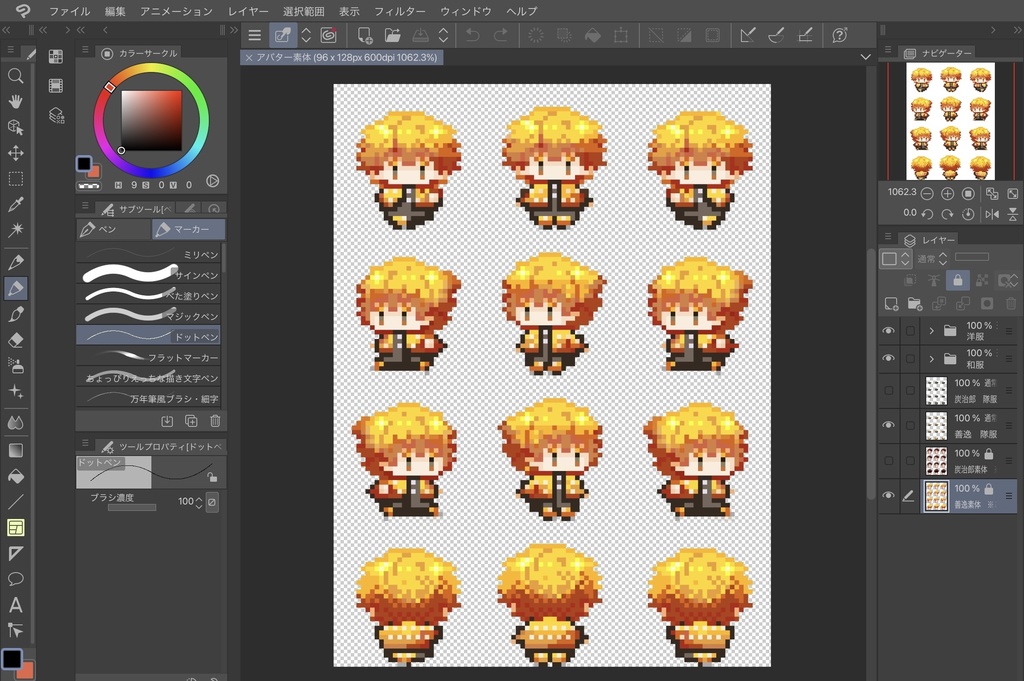Open the ウィンドウ menu

[466, 11]
